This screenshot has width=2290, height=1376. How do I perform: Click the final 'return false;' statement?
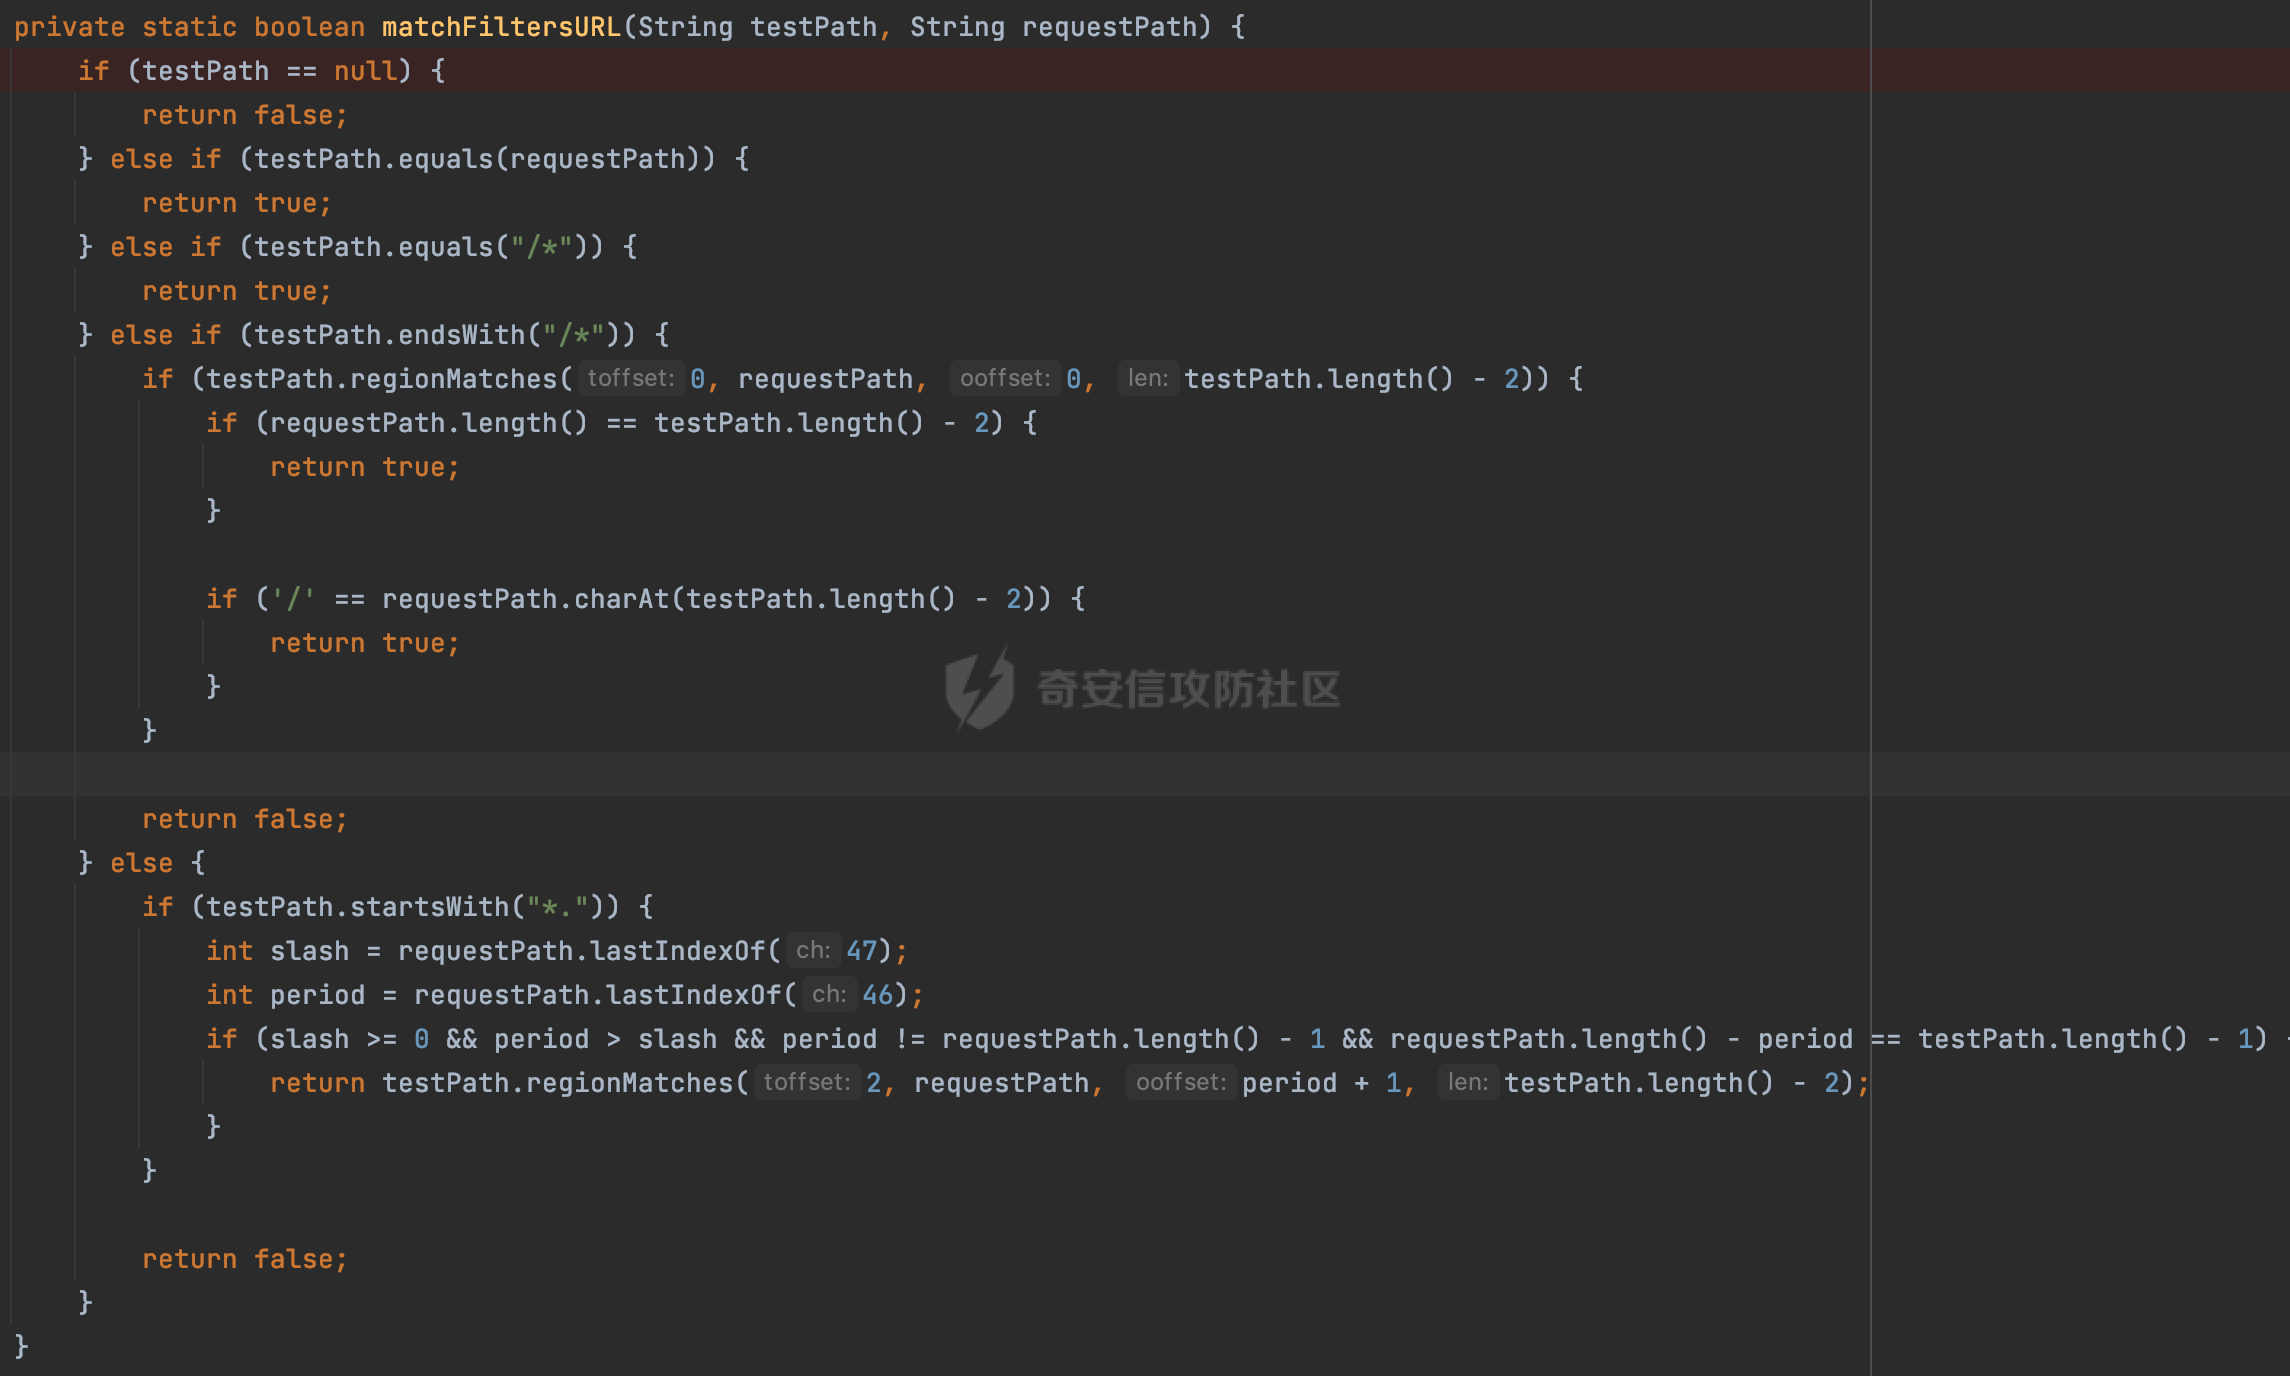pyautogui.click(x=245, y=1259)
